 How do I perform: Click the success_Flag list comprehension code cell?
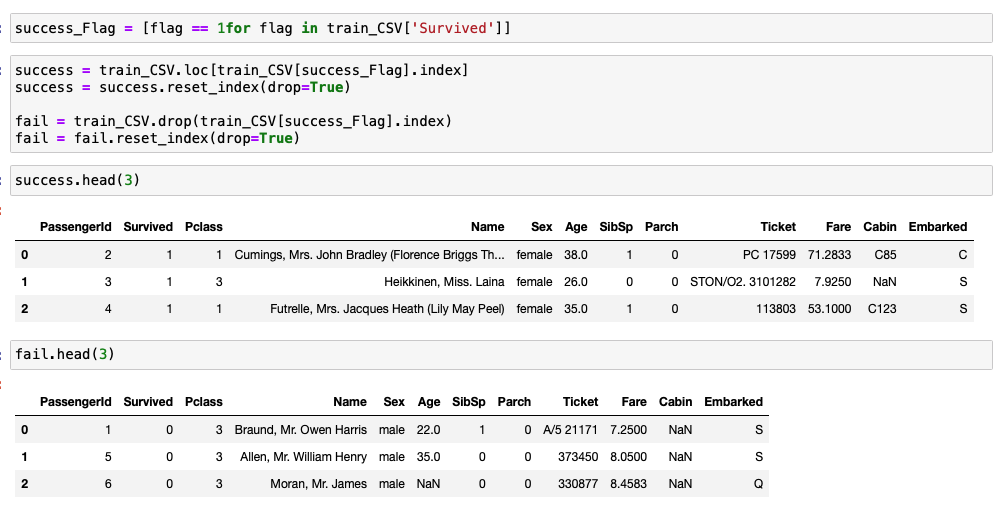pos(501,28)
